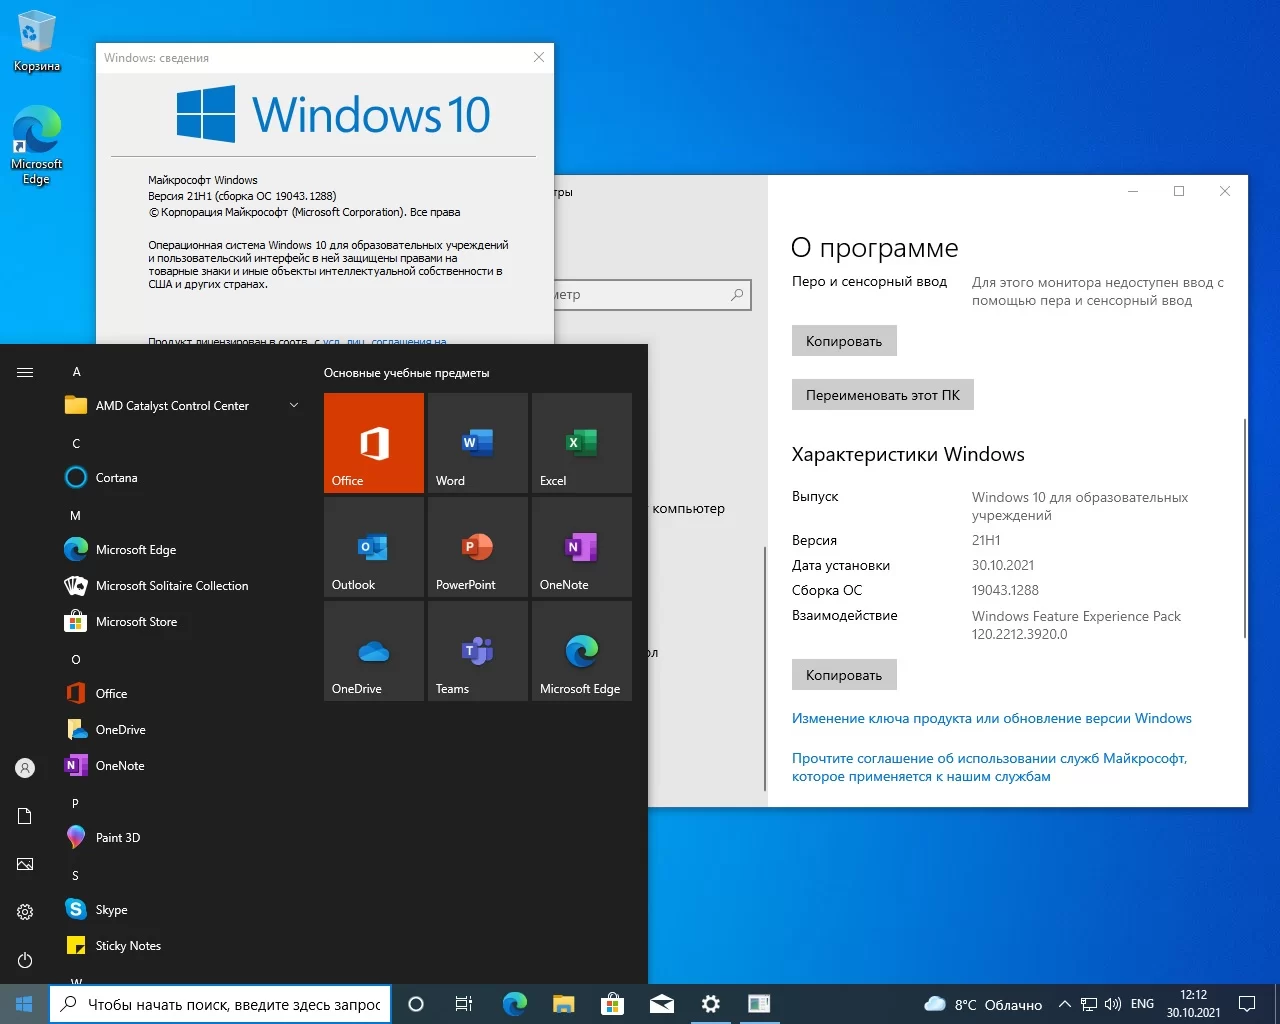The width and height of the screenshot is (1280, 1024).
Task: Launch Skype from the app list
Action: [182, 910]
